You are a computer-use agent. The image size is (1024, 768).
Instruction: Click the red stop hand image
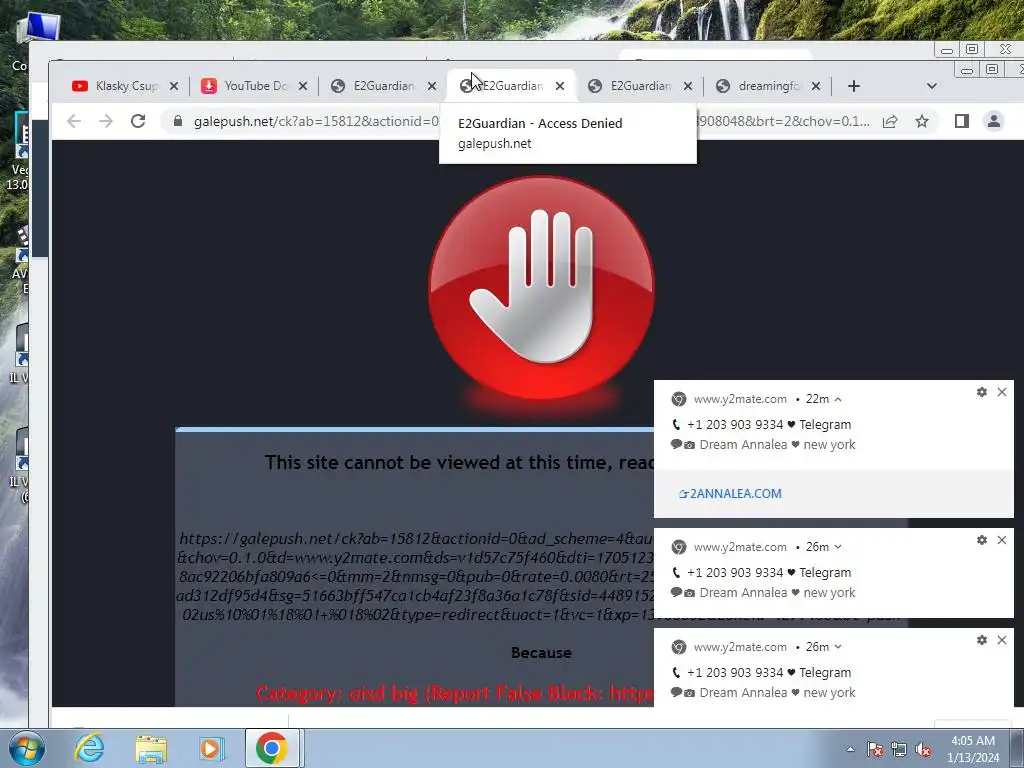(541, 287)
